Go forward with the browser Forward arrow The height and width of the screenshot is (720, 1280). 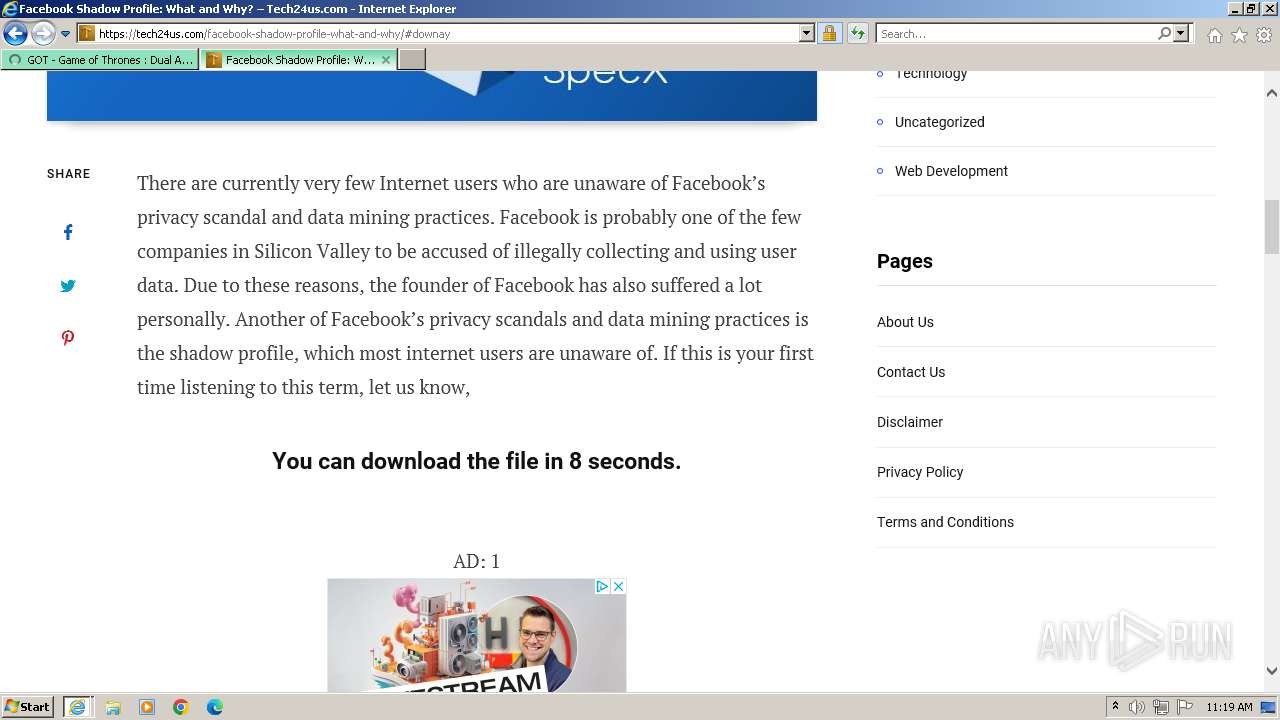click(x=43, y=33)
